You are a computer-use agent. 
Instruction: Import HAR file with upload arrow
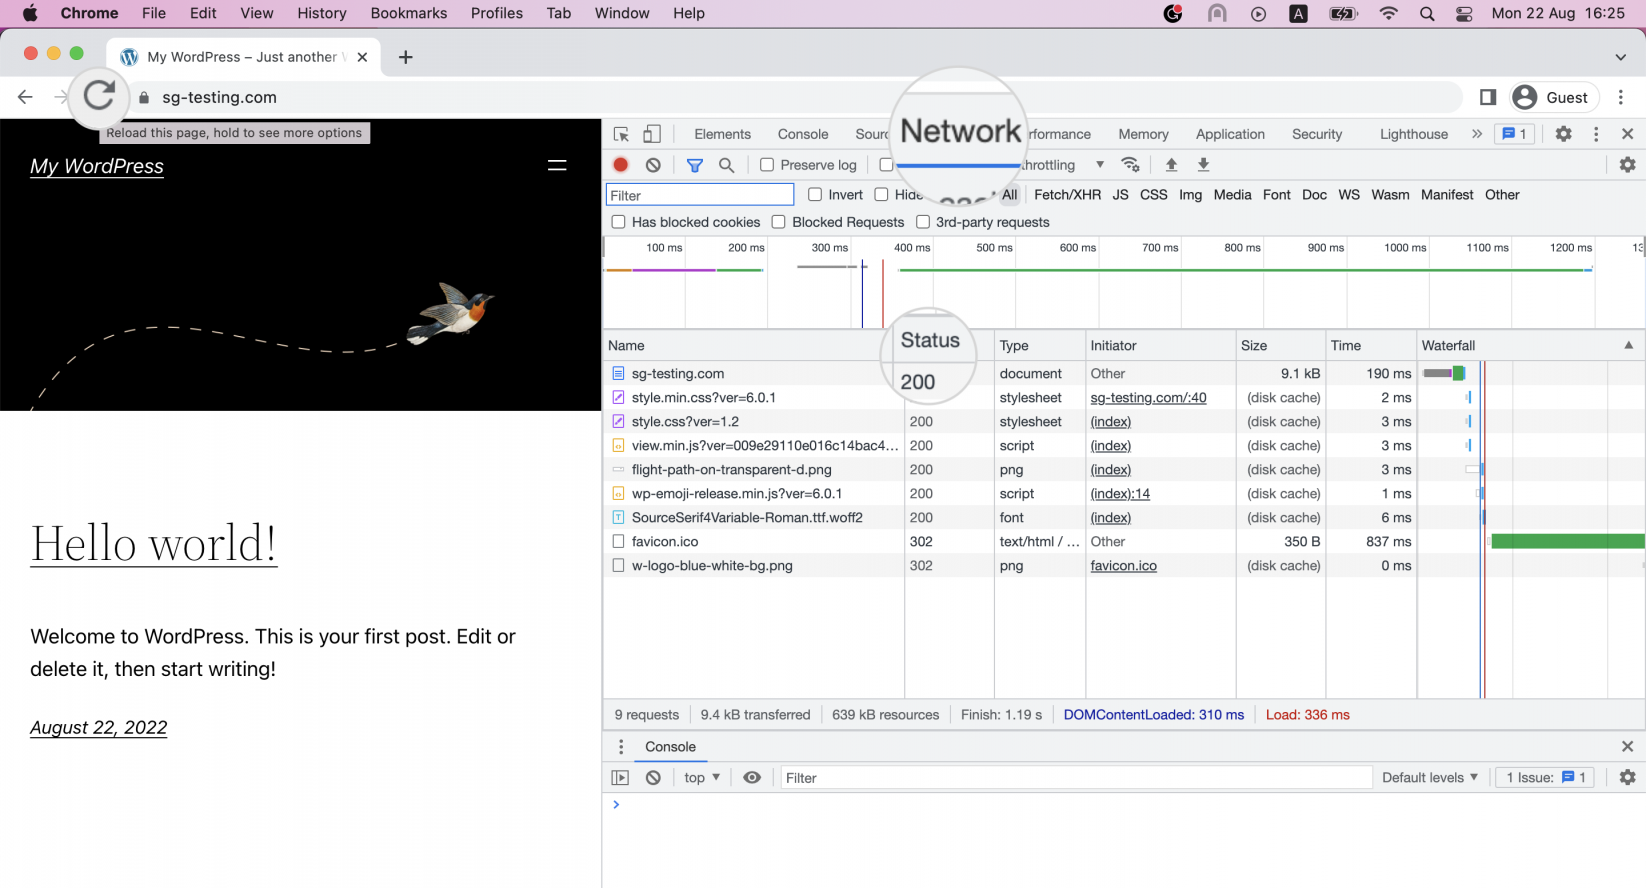click(x=1171, y=165)
